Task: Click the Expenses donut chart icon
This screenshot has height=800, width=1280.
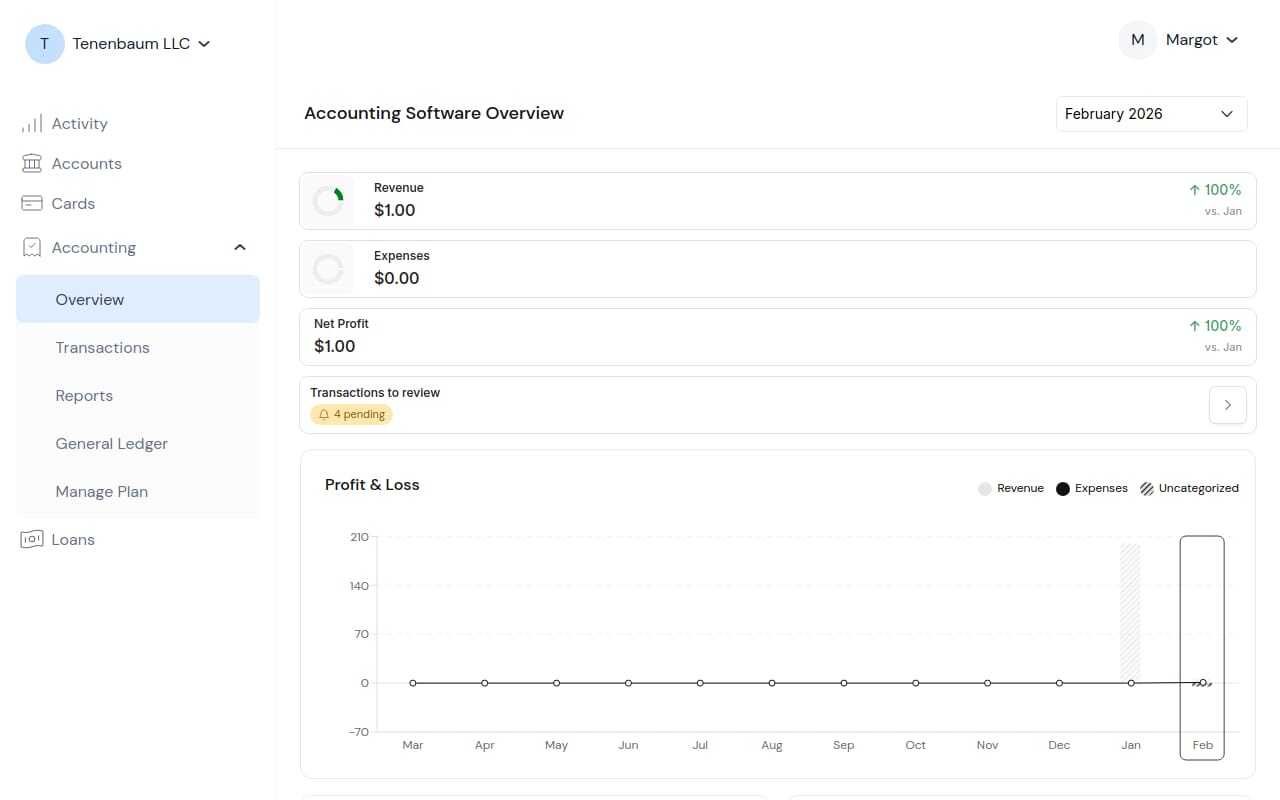Action: 328,269
